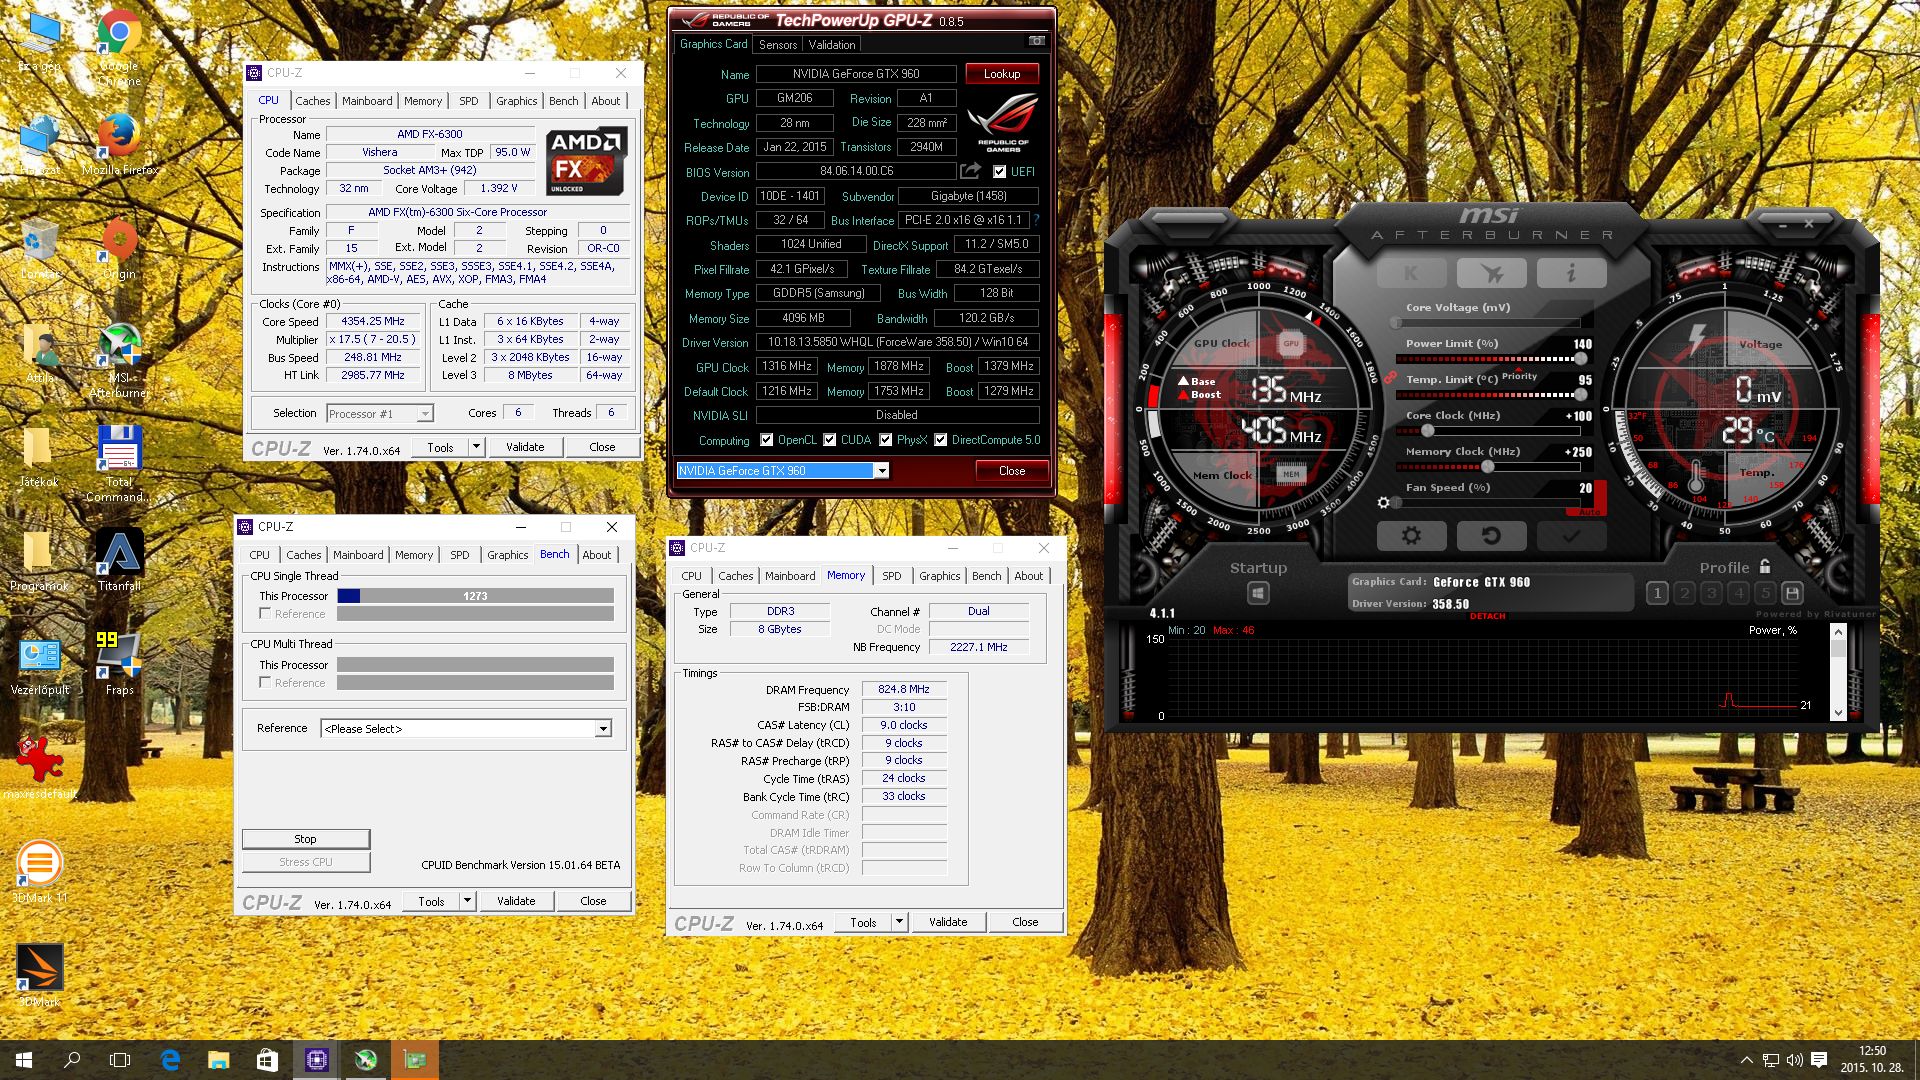Toggle the UEFI checkbox in GPU-Z
1920x1080 pixels.
(999, 172)
